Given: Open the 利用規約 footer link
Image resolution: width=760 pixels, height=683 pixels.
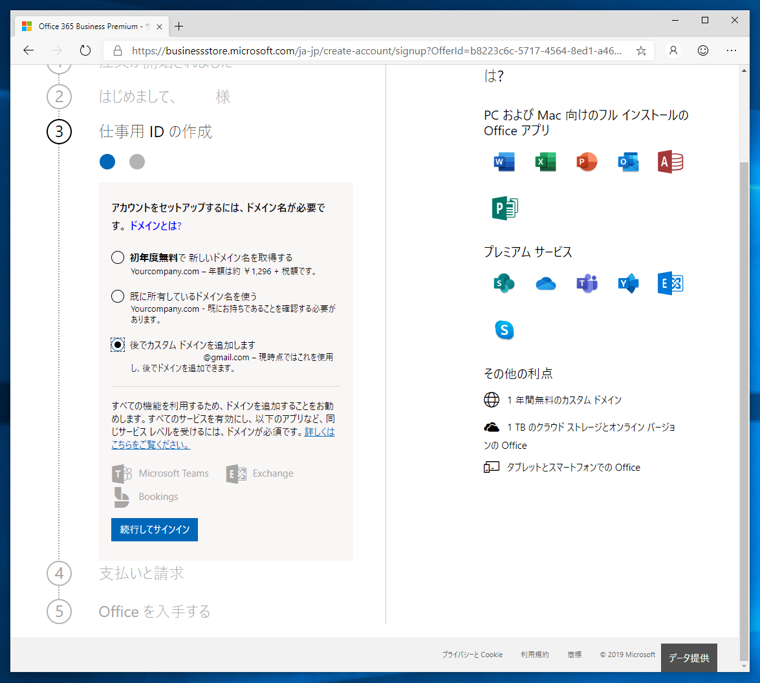Looking at the screenshot, I should pyautogui.click(x=535, y=654).
